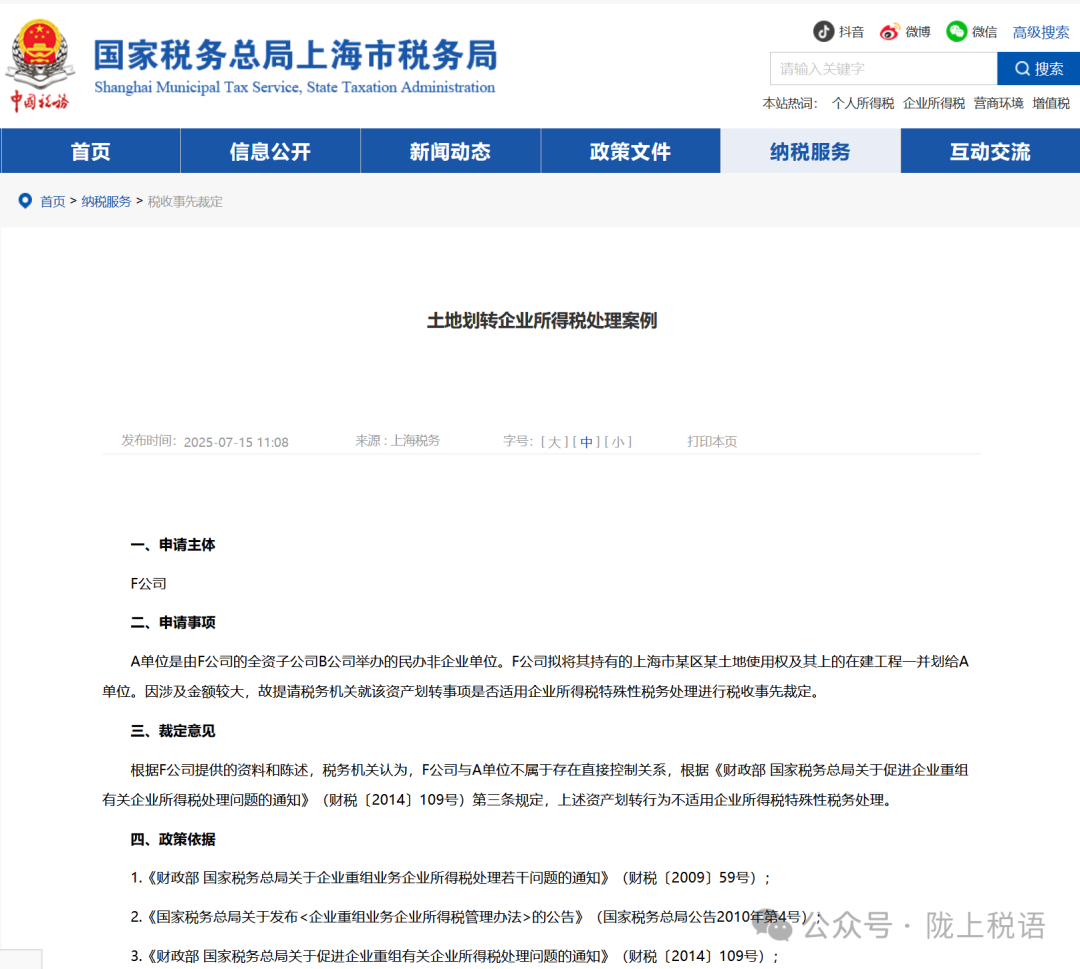Go to 首页 in main navigation bar
This screenshot has height=969, width=1080.
(x=90, y=151)
